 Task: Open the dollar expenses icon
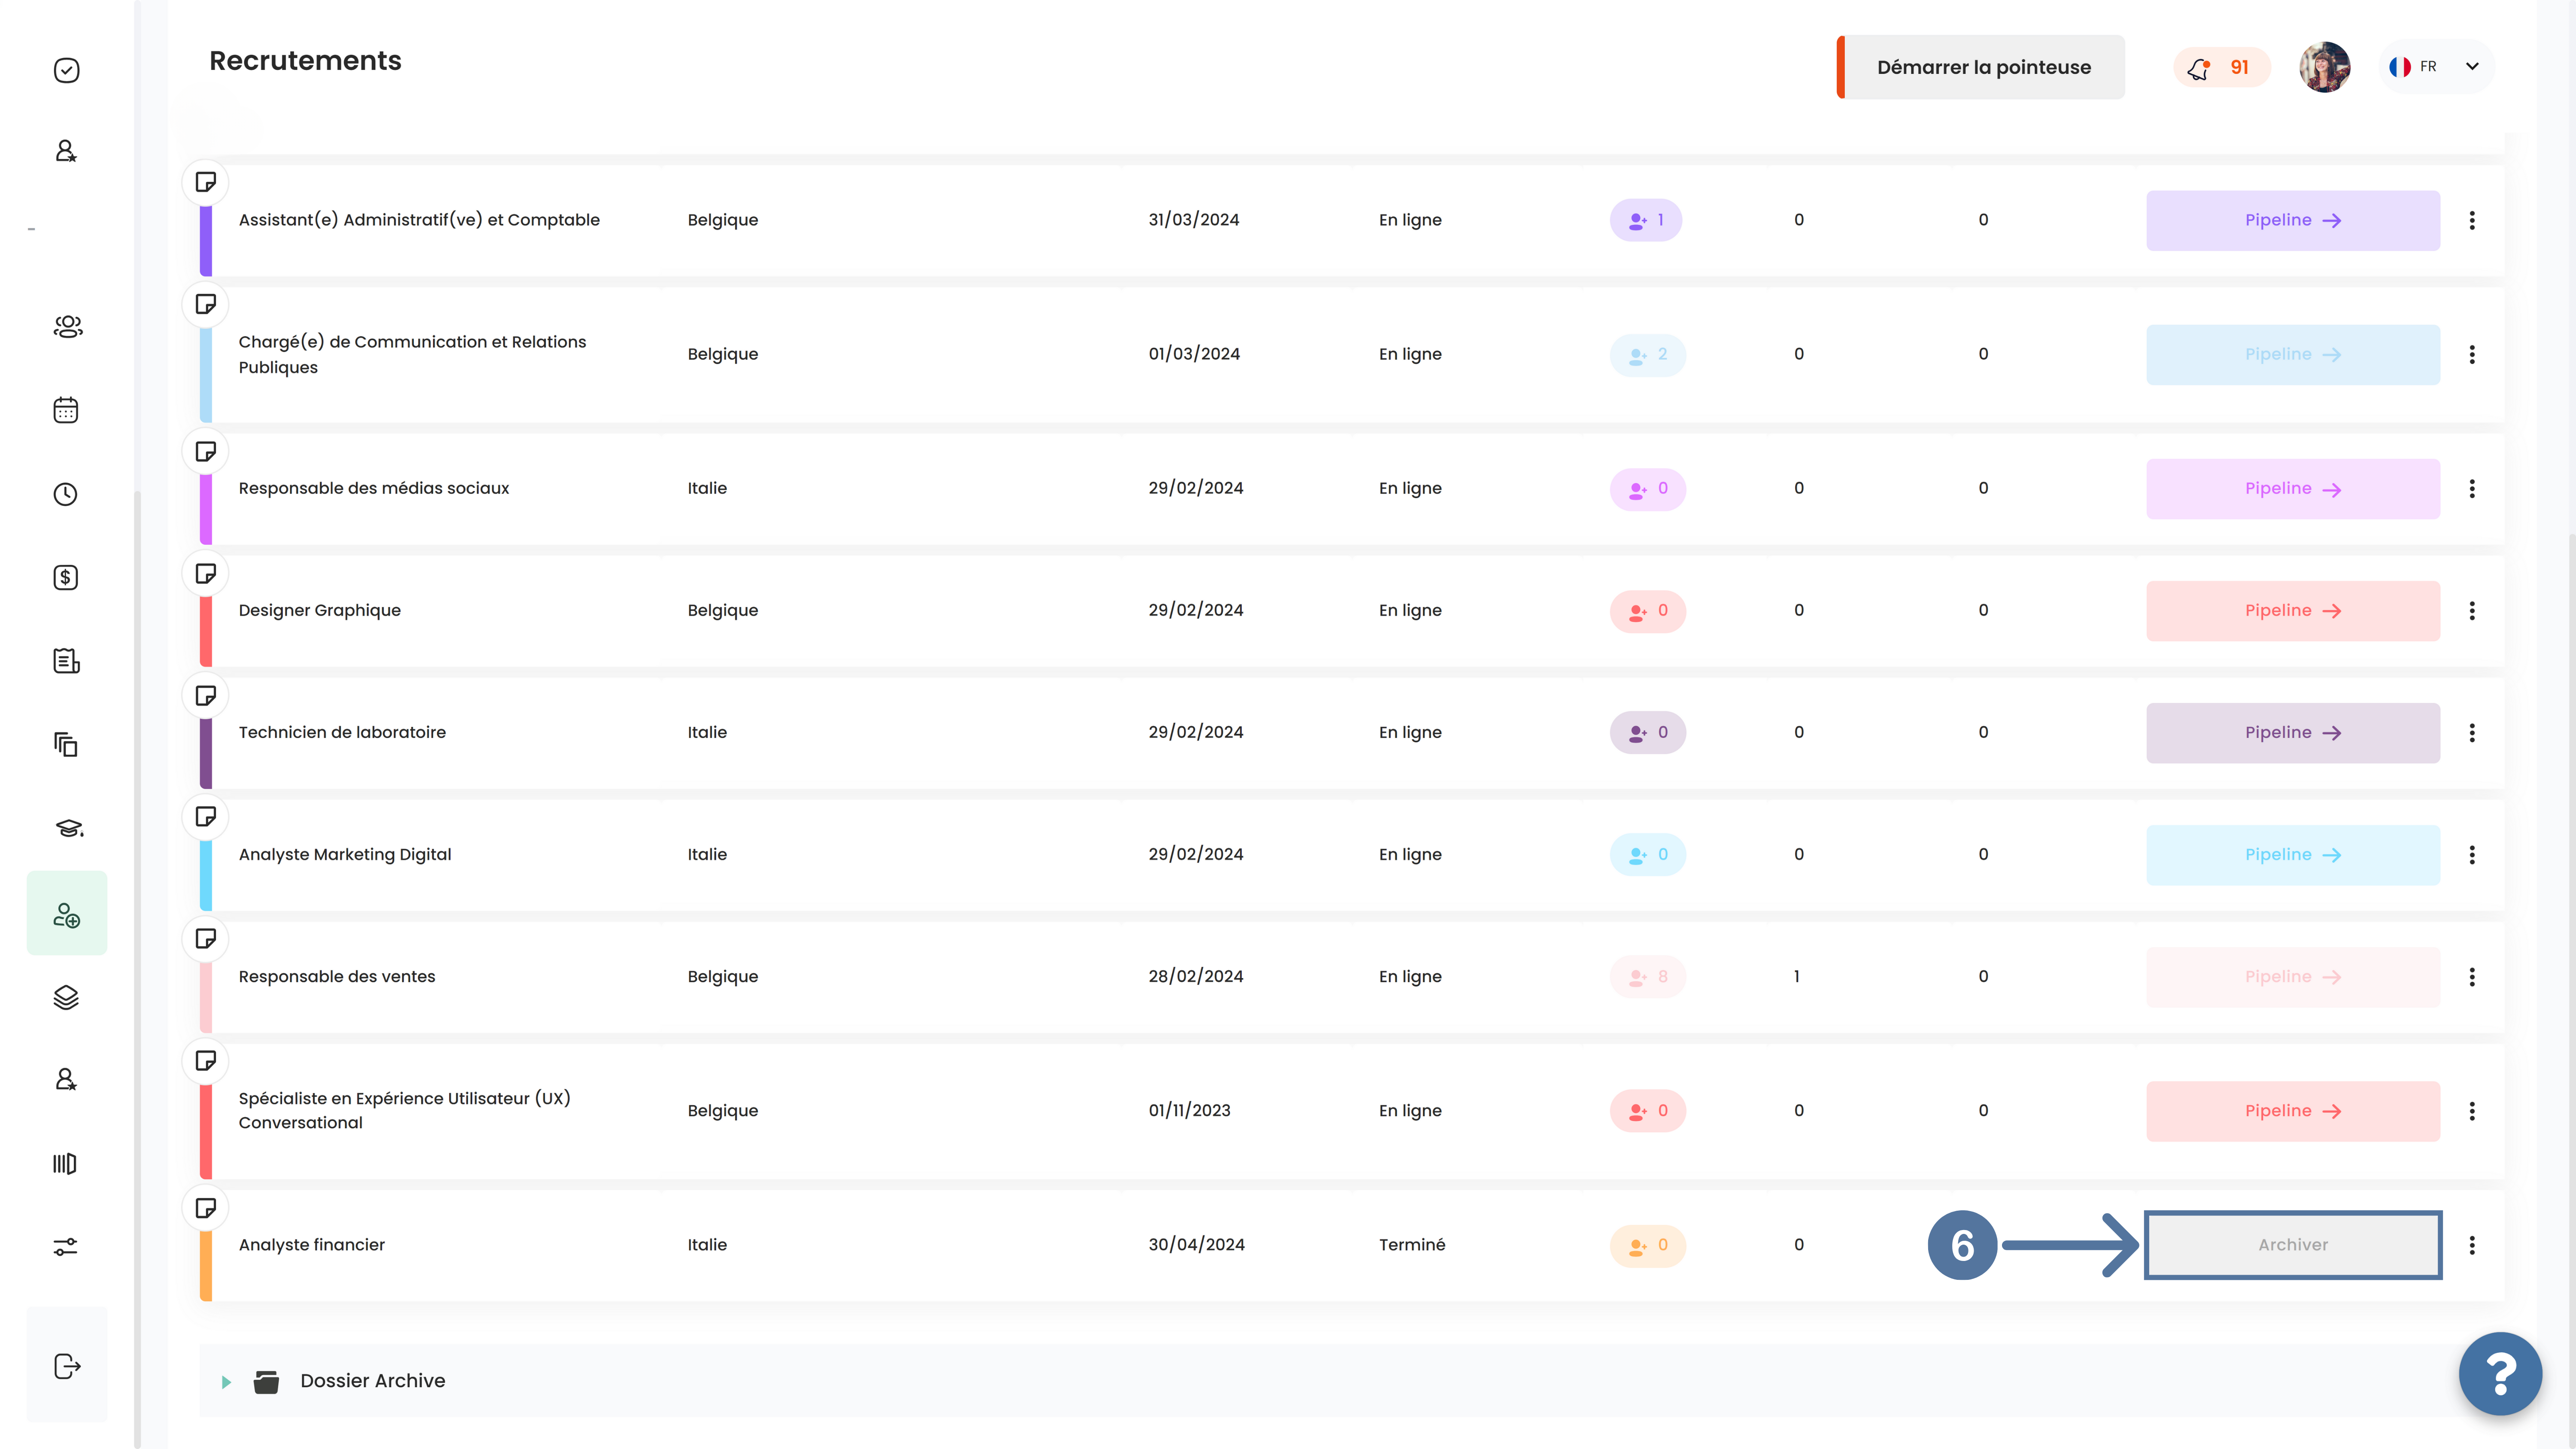(x=66, y=577)
